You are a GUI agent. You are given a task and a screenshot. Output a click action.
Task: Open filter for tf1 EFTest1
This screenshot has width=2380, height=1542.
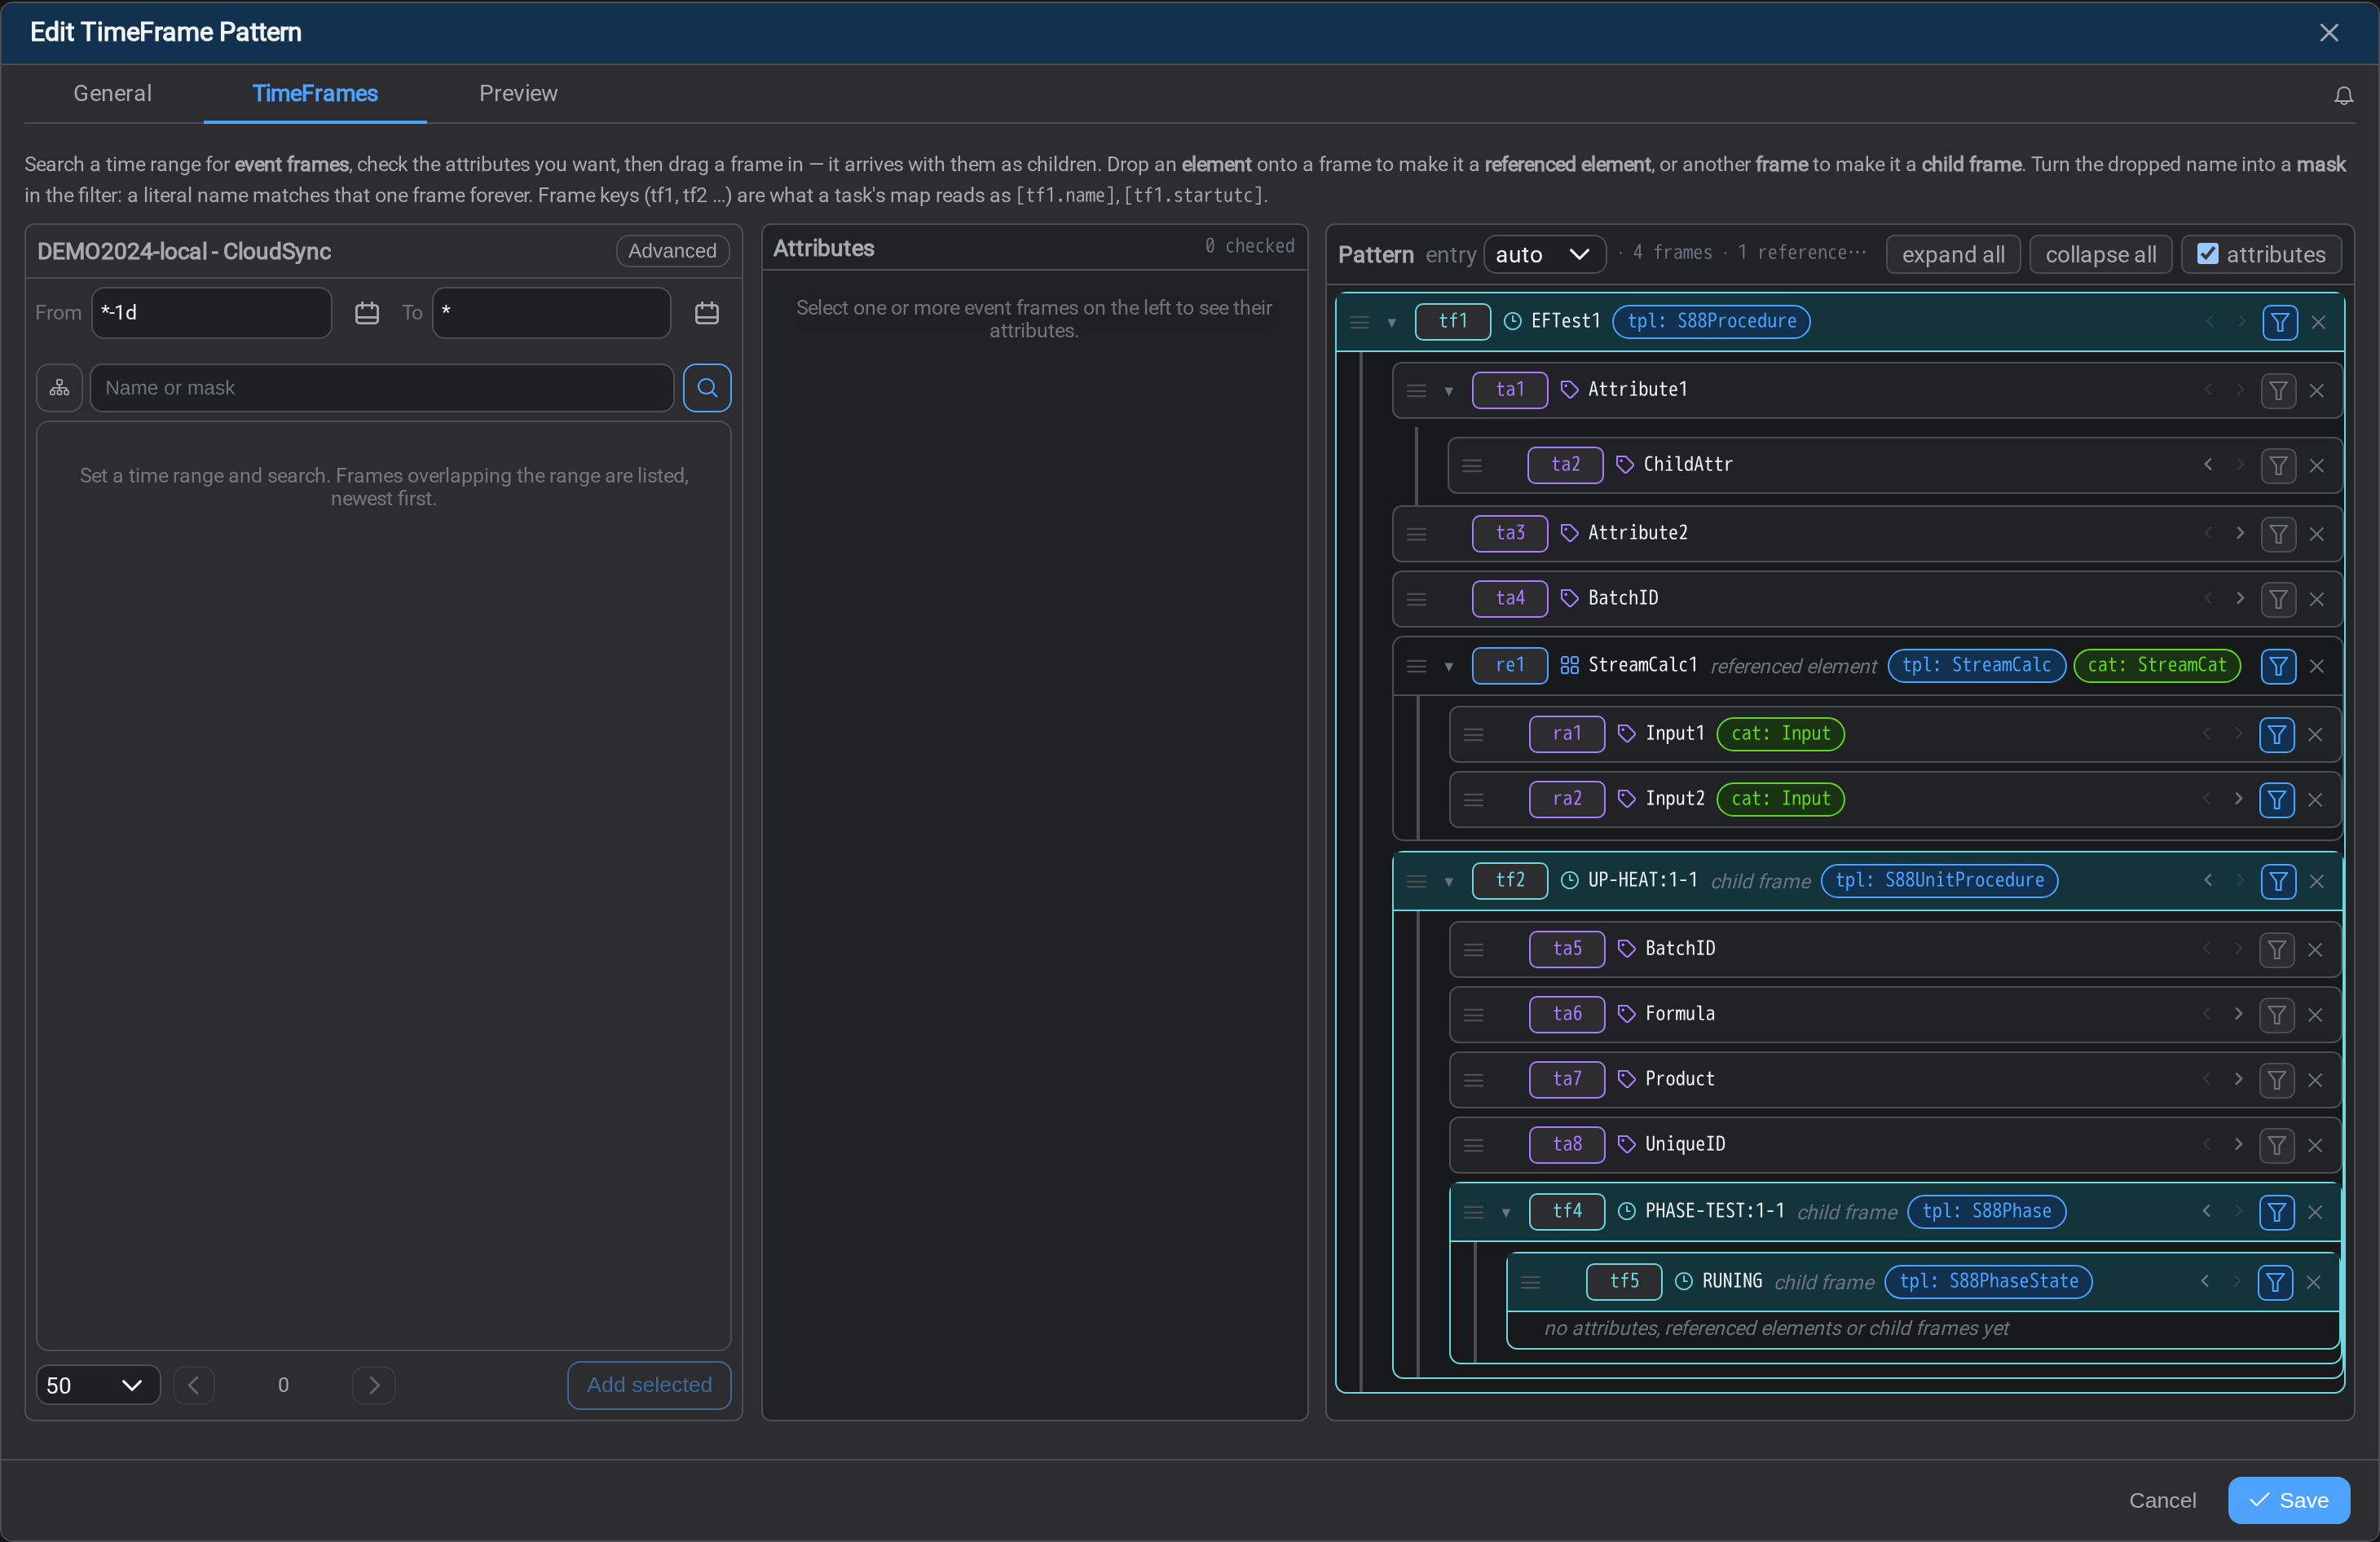tap(2280, 322)
